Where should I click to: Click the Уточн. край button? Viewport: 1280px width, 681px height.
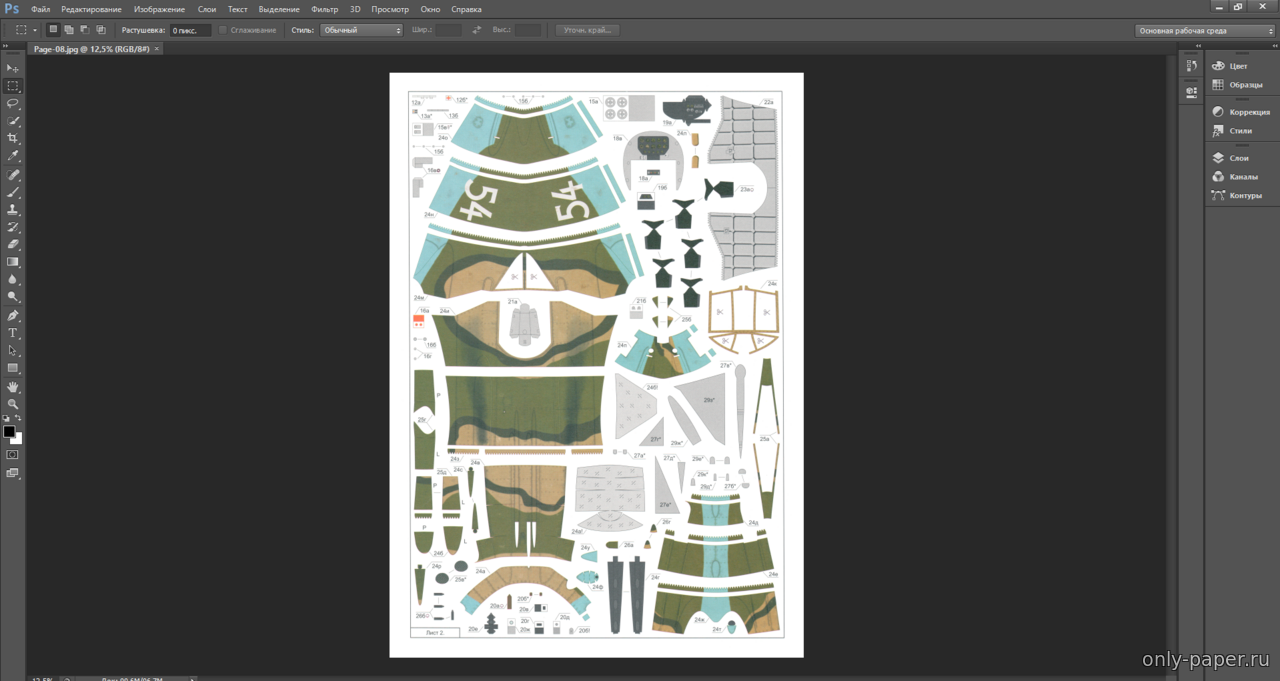588,30
